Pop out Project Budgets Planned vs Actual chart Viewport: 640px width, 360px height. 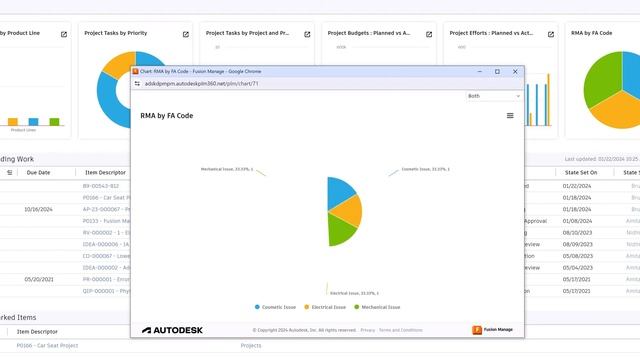coord(429,34)
